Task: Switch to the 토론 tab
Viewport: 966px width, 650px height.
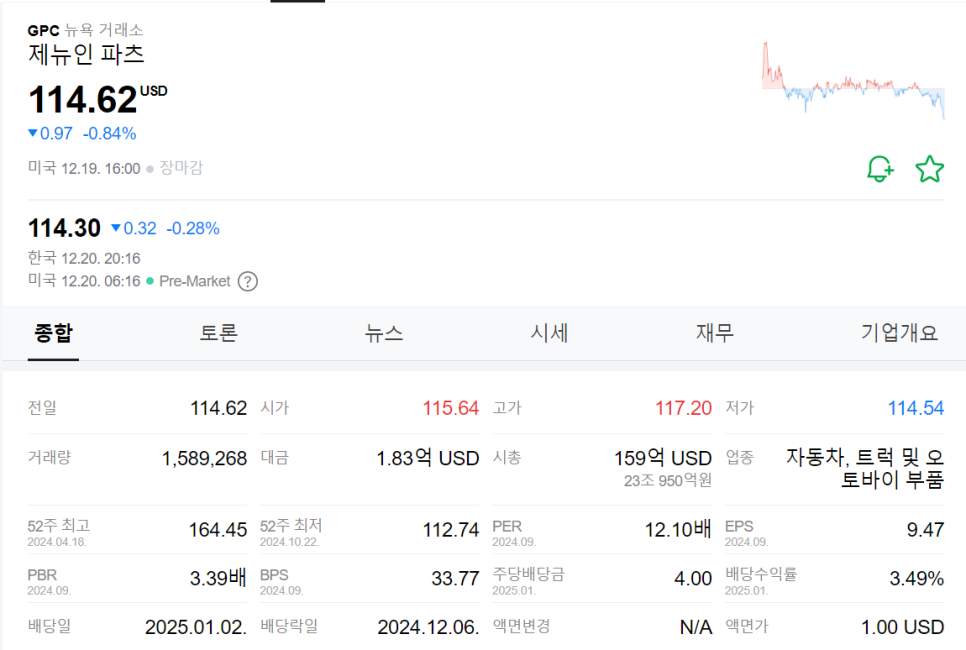Action: click(x=219, y=333)
